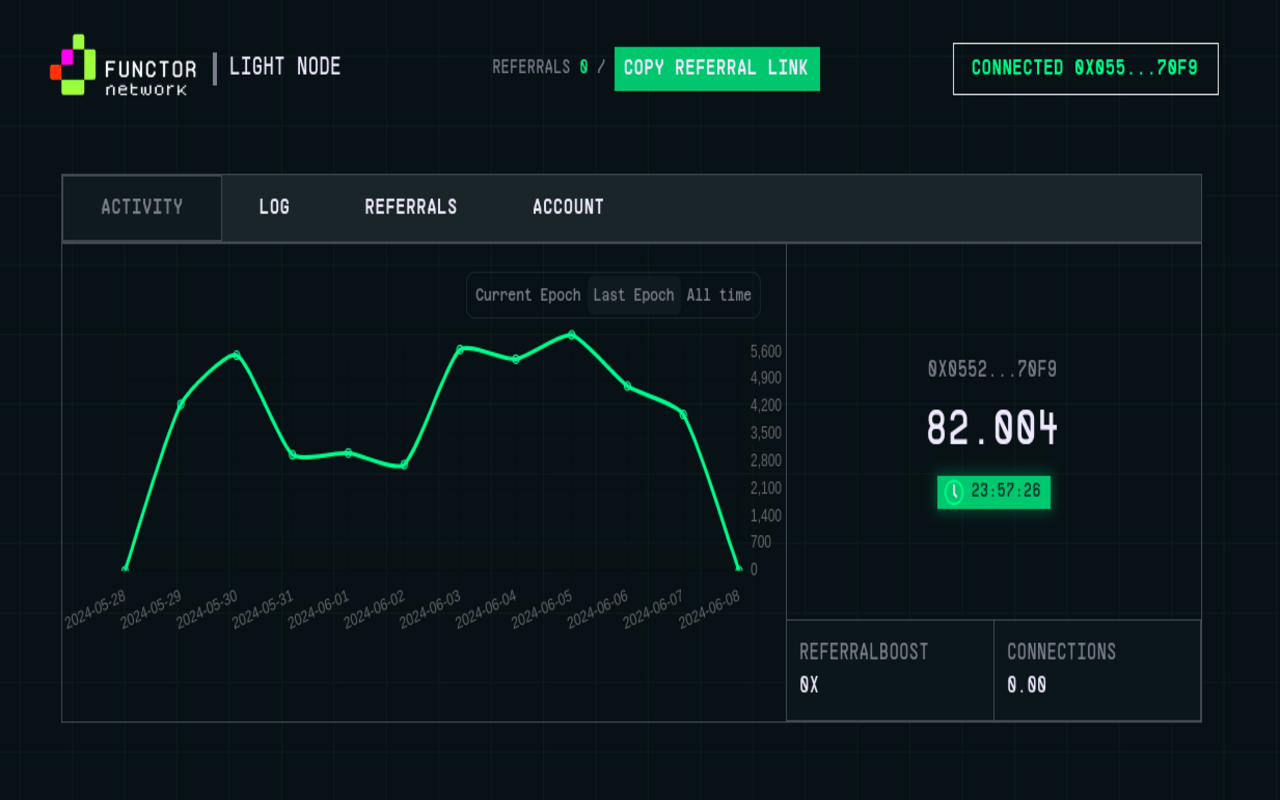Switch chart range to All time
Viewport: 1280px width, 800px height.
pos(718,295)
